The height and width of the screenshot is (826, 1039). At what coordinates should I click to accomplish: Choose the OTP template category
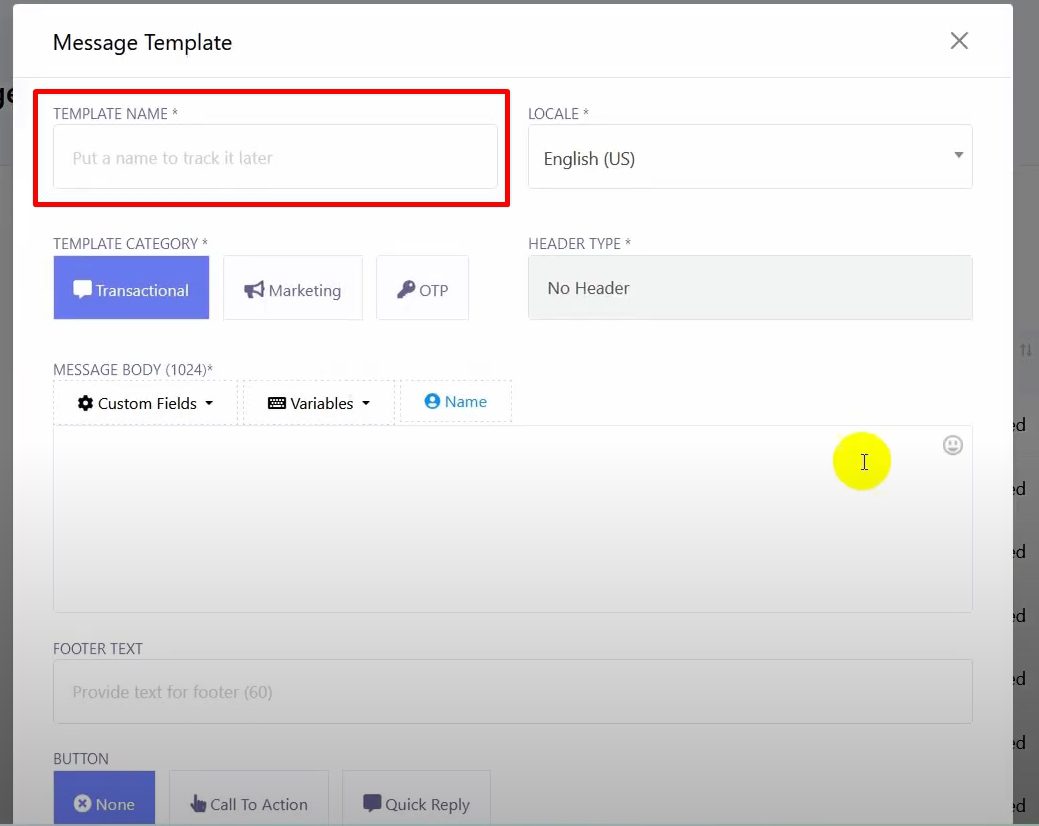click(422, 289)
